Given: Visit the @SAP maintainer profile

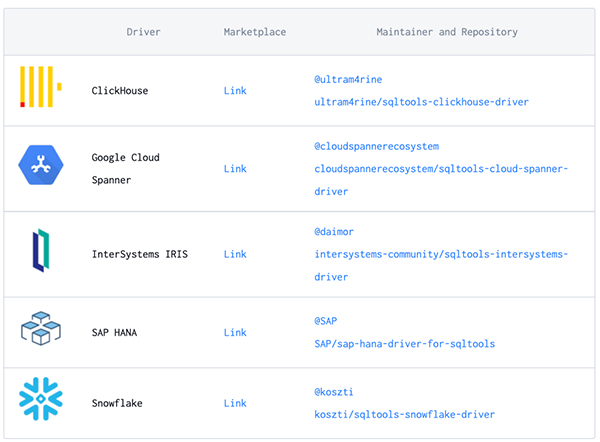Looking at the screenshot, I should click(325, 321).
